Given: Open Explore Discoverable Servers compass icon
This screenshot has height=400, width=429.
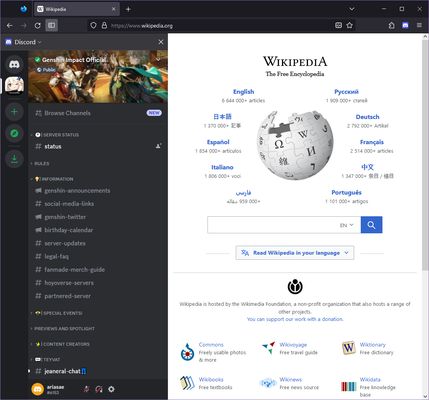Looking at the screenshot, I should click(14, 133).
